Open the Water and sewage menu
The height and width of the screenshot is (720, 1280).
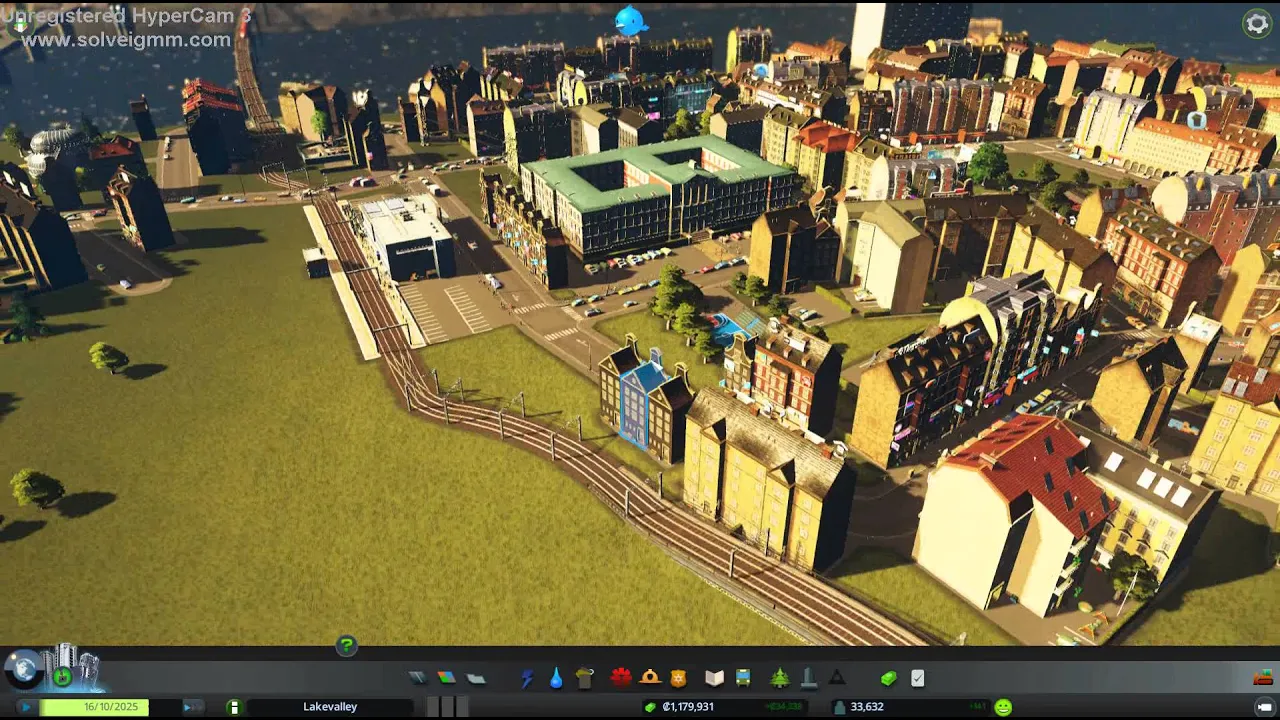(556, 678)
